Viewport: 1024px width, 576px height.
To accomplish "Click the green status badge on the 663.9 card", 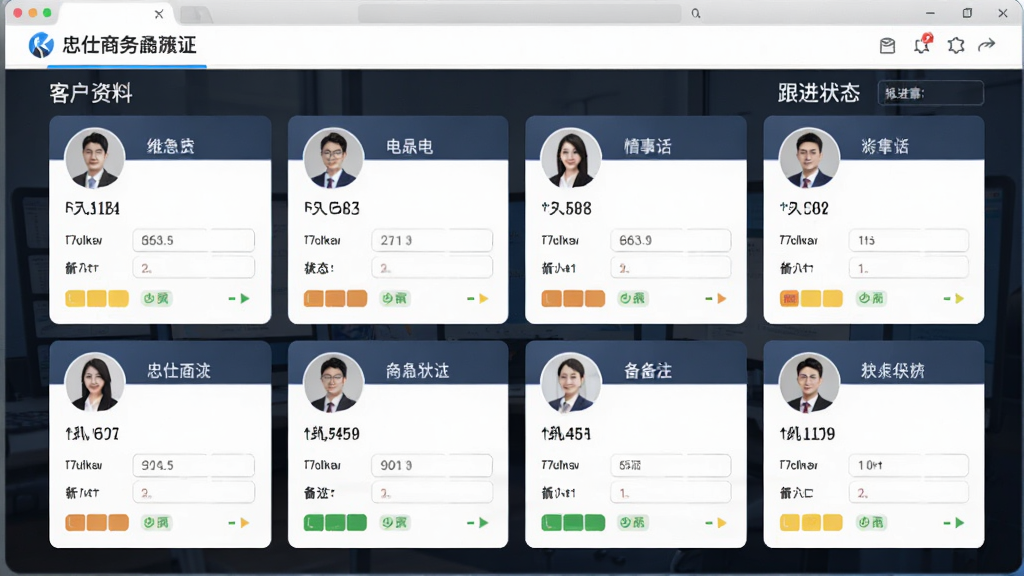I will [x=633, y=298].
